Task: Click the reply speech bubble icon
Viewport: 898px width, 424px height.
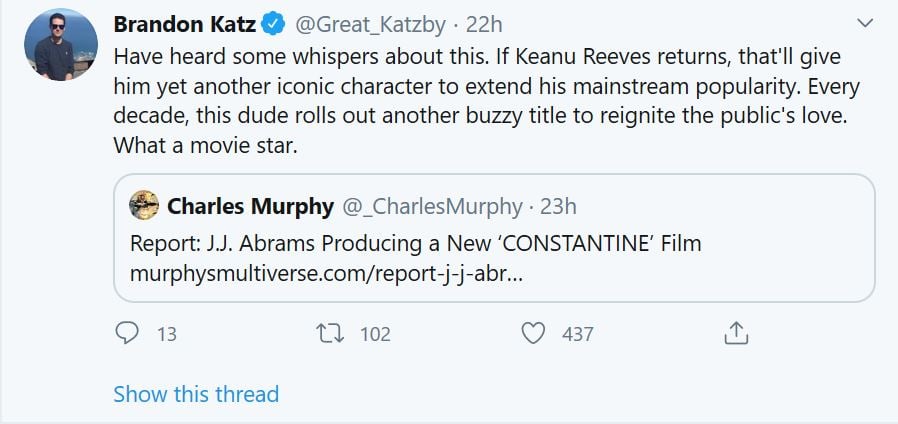Action: tap(127, 333)
